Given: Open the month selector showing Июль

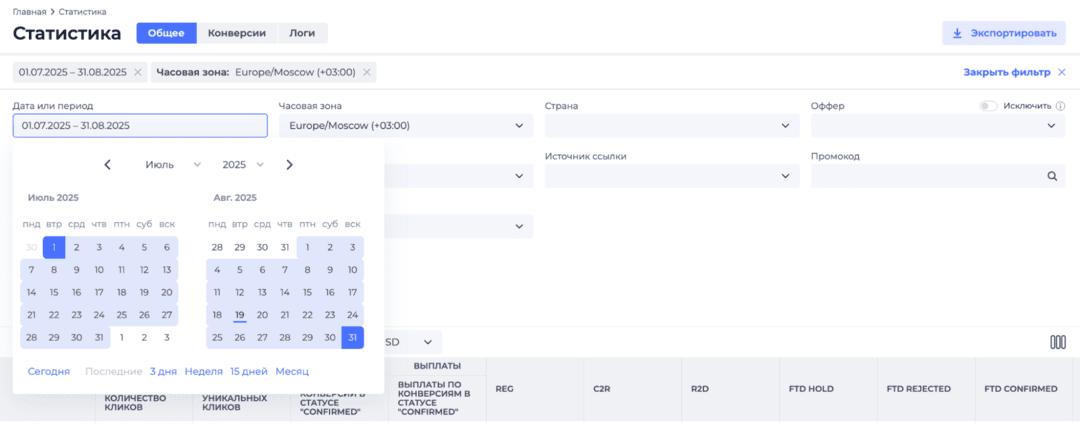Looking at the screenshot, I should point(173,165).
